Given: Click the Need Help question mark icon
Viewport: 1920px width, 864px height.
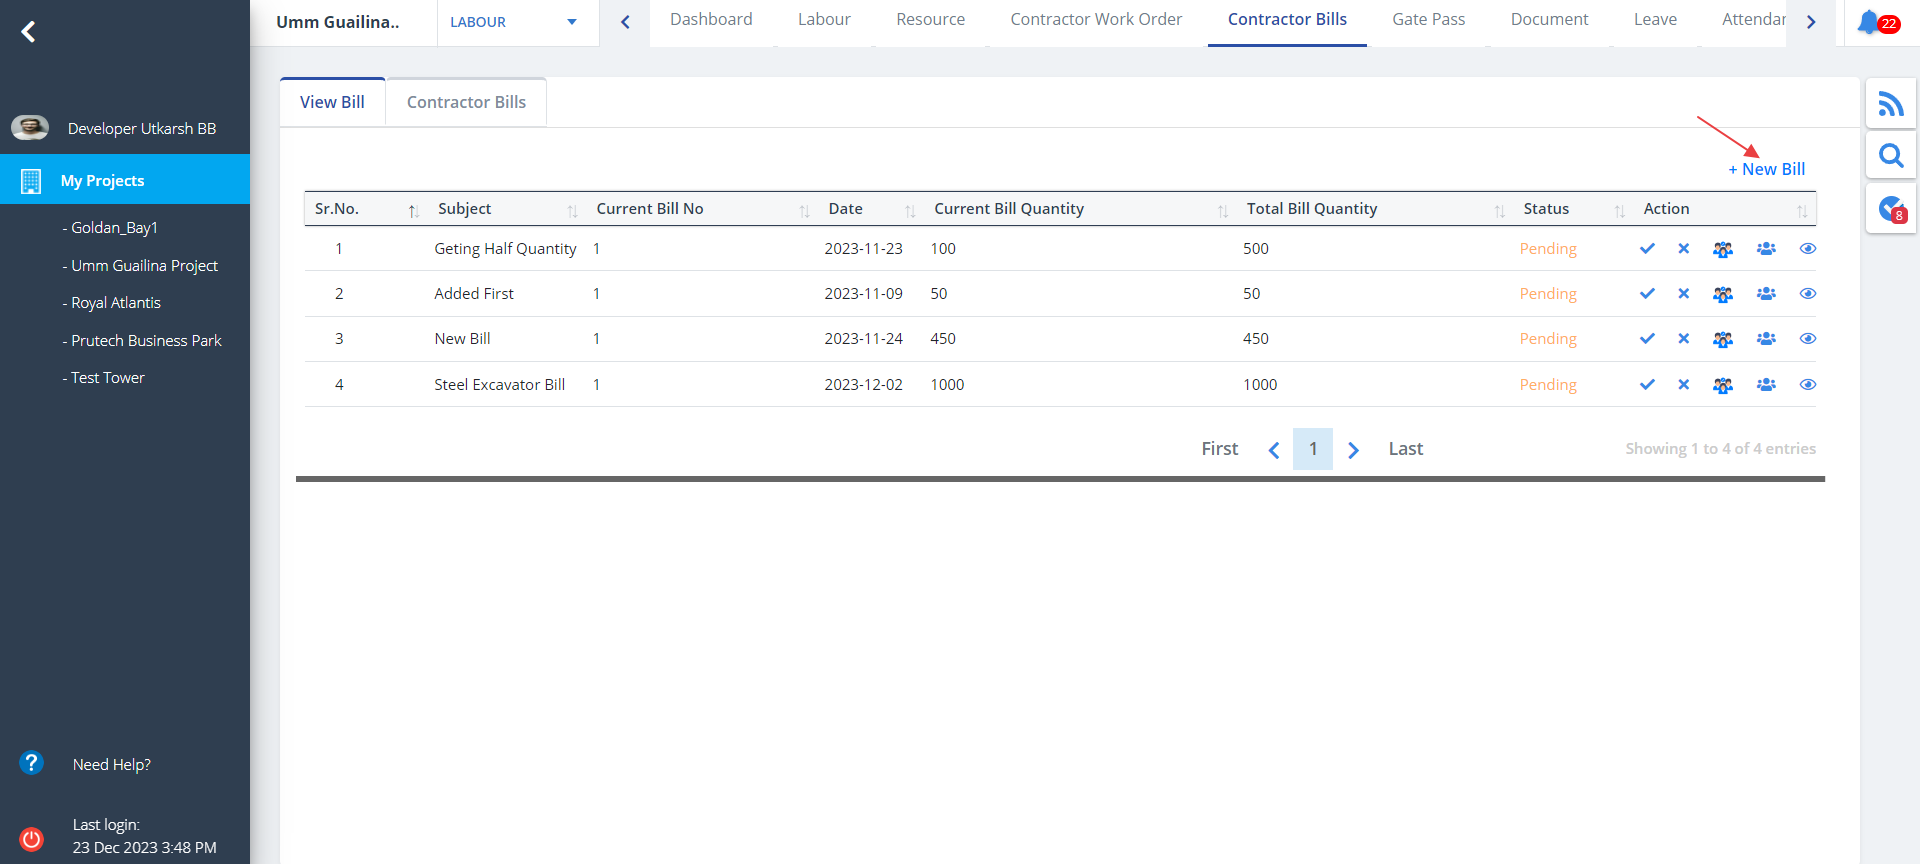Looking at the screenshot, I should 32,764.
